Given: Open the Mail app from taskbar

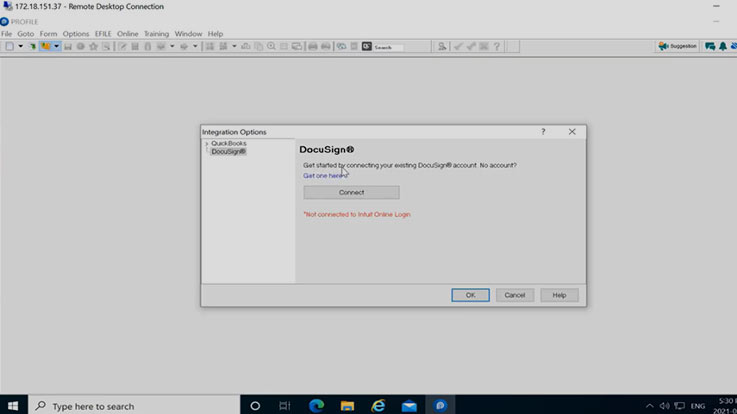Looking at the screenshot, I should pos(409,406).
